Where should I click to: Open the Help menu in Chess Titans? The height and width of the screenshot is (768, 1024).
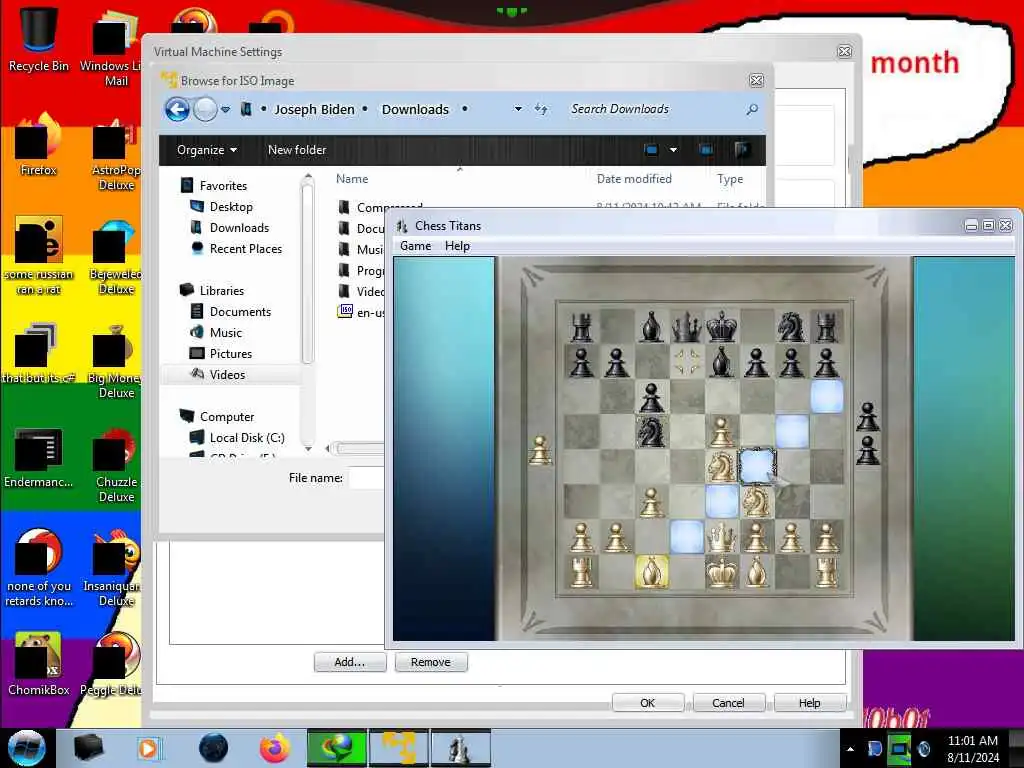(457, 246)
